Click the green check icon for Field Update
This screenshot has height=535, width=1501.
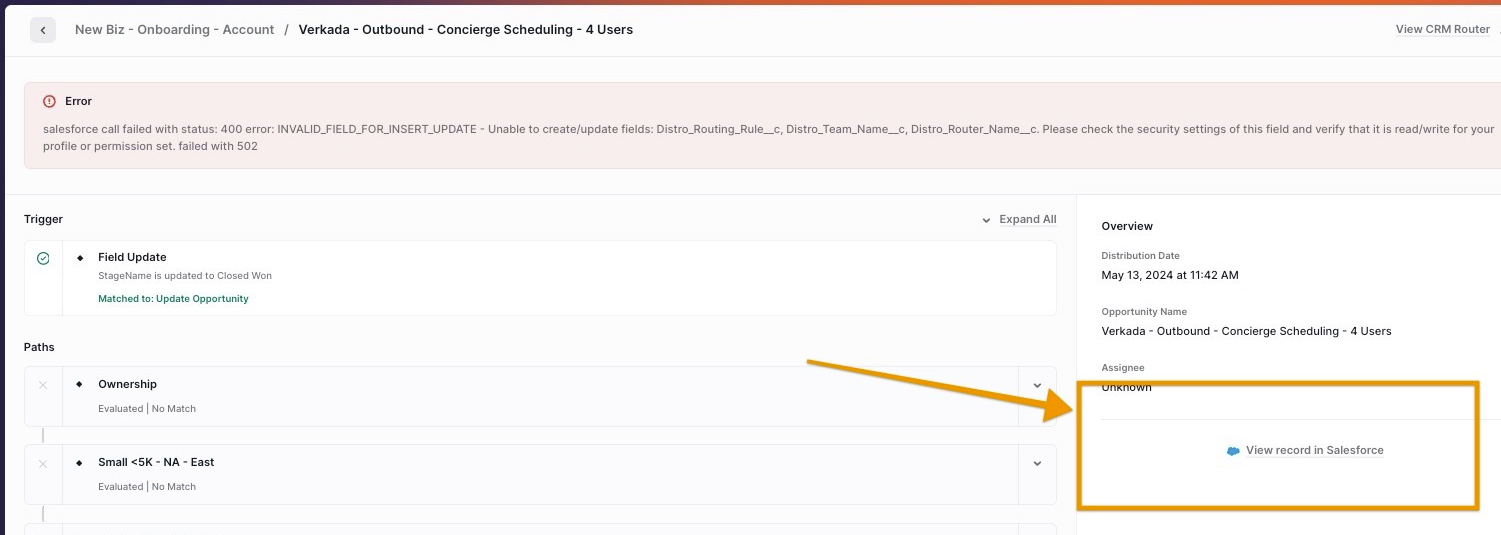[x=43, y=258]
